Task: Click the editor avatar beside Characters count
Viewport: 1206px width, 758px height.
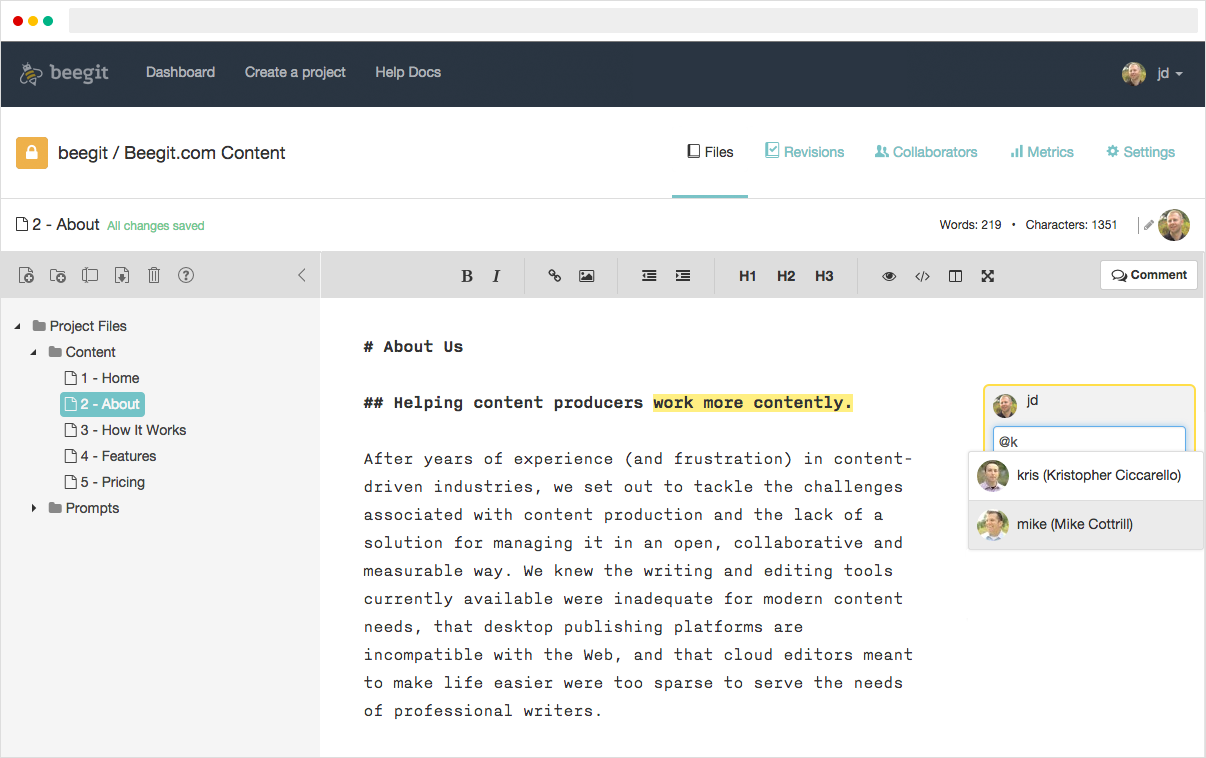Action: click(1174, 225)
